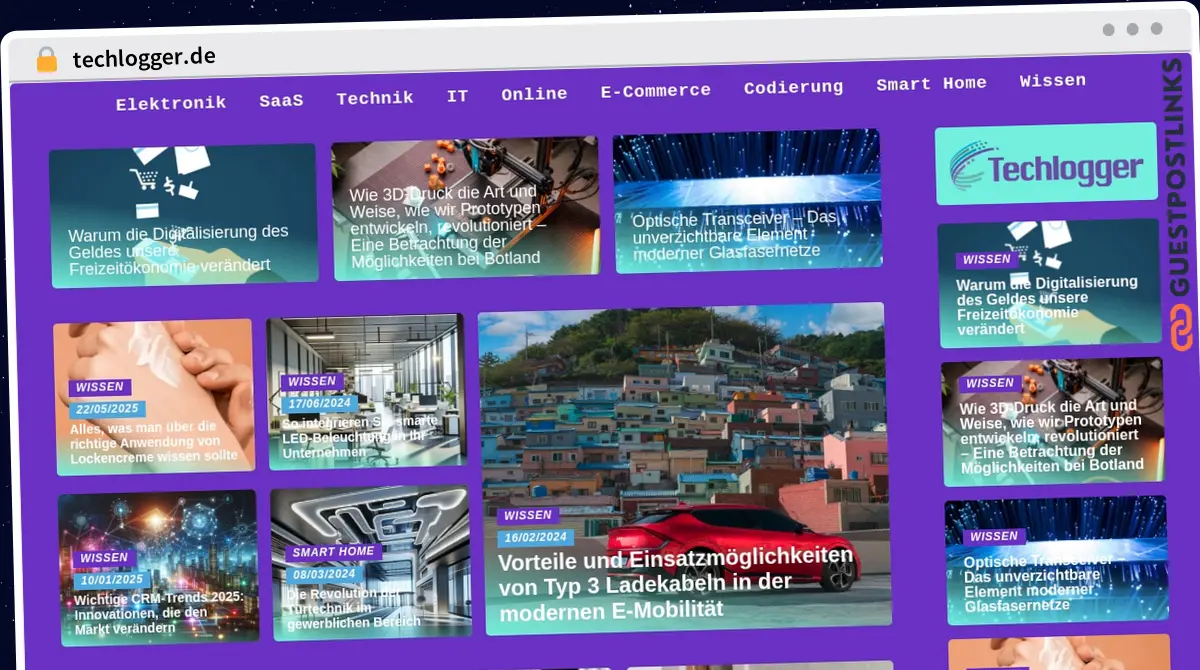The width and height of the screenshot is (1200, 670).
Task: Open the E-Commerce menu item
Action: (x=656, y=90)
